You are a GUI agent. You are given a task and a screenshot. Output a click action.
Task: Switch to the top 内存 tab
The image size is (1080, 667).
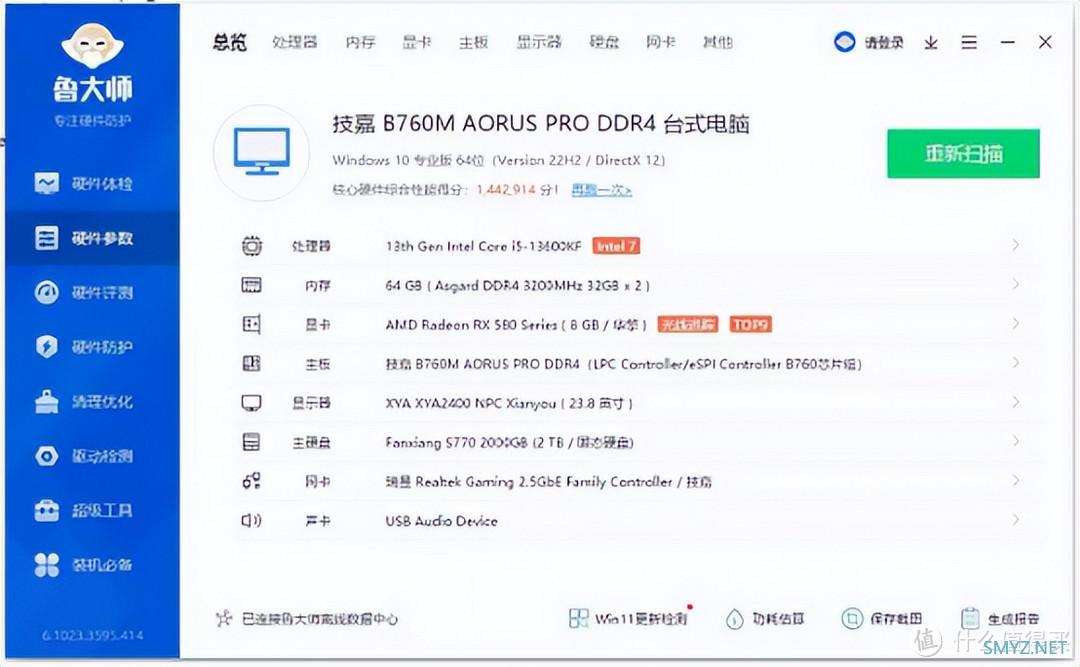361,42
